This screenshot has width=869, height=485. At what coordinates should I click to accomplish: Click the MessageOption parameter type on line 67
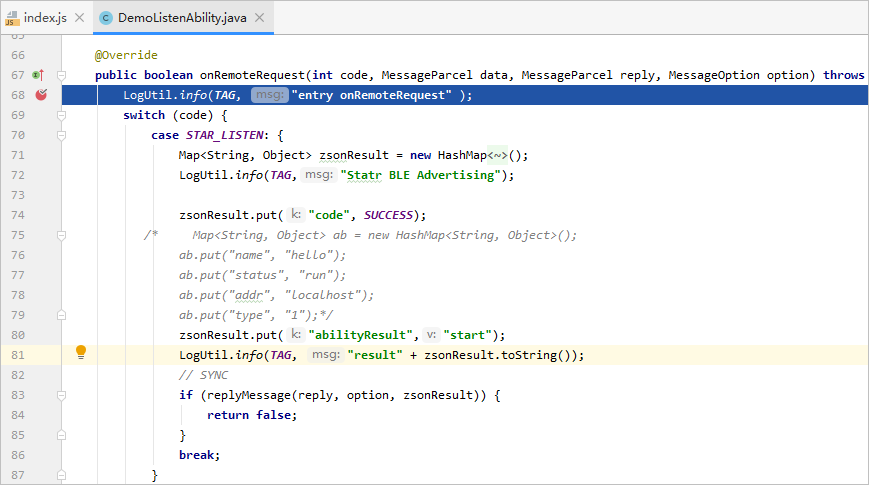point(714,75)
